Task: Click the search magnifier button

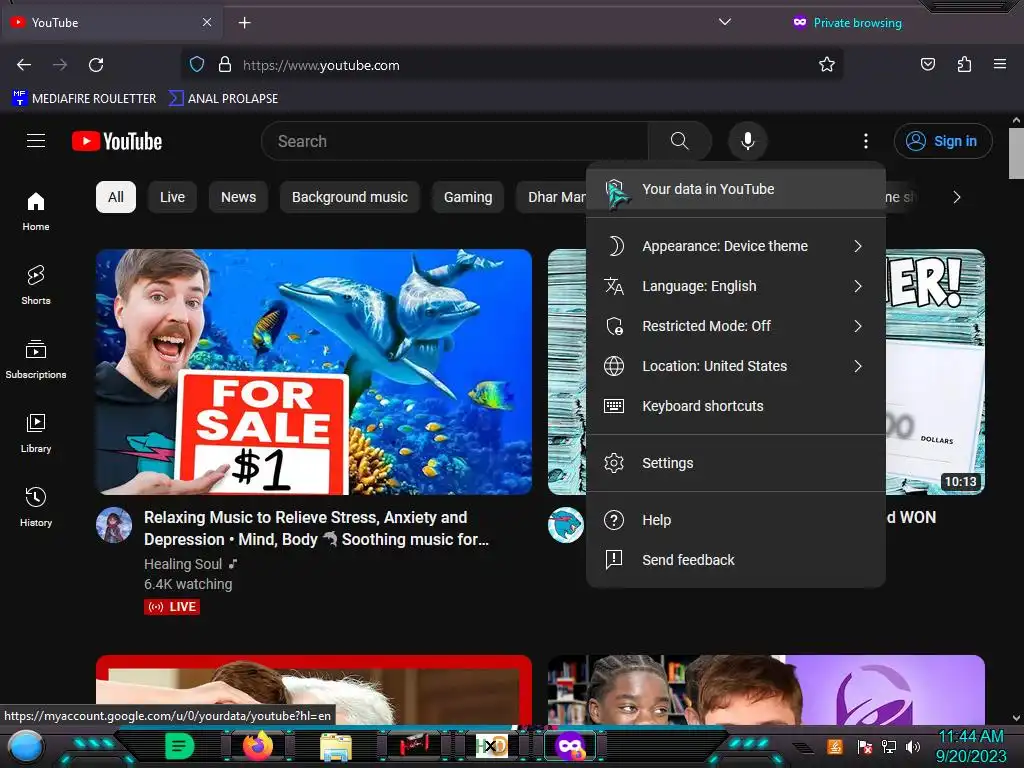Action: coord(679,141)
